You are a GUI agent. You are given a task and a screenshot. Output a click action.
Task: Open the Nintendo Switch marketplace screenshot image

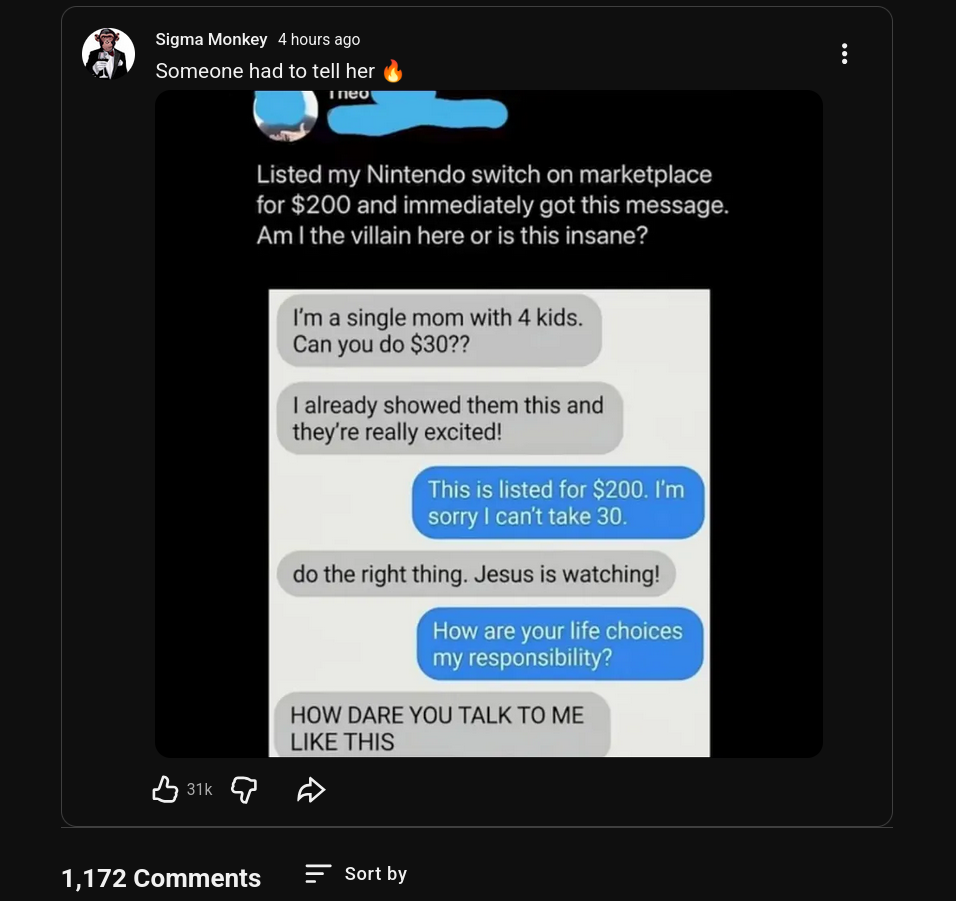(488, 424)
